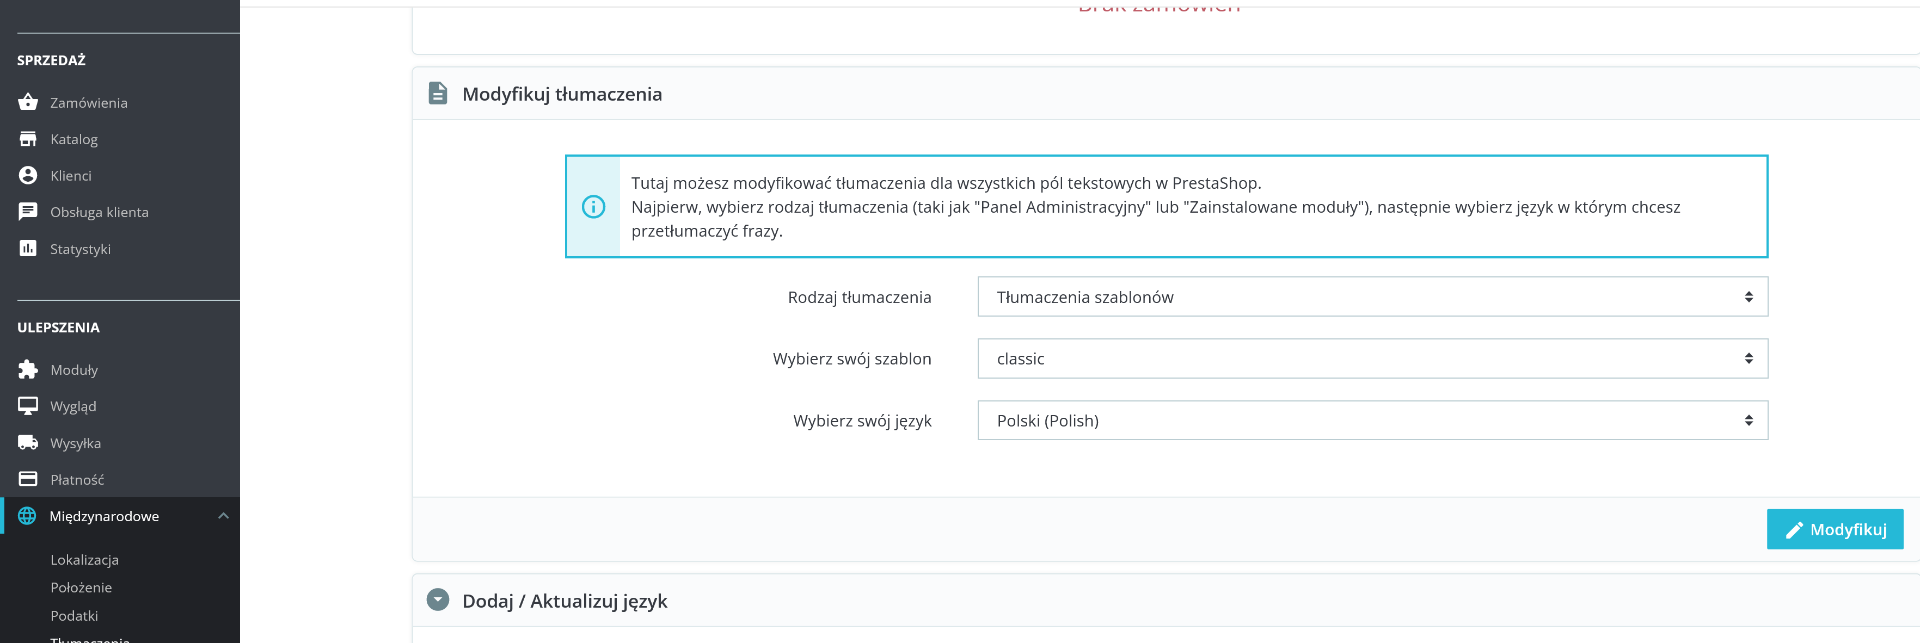Image resolution: width=1920 pixels, height=643 pixels.
Task: Go to the Podatki submenu item
Action: pos(74,616)
